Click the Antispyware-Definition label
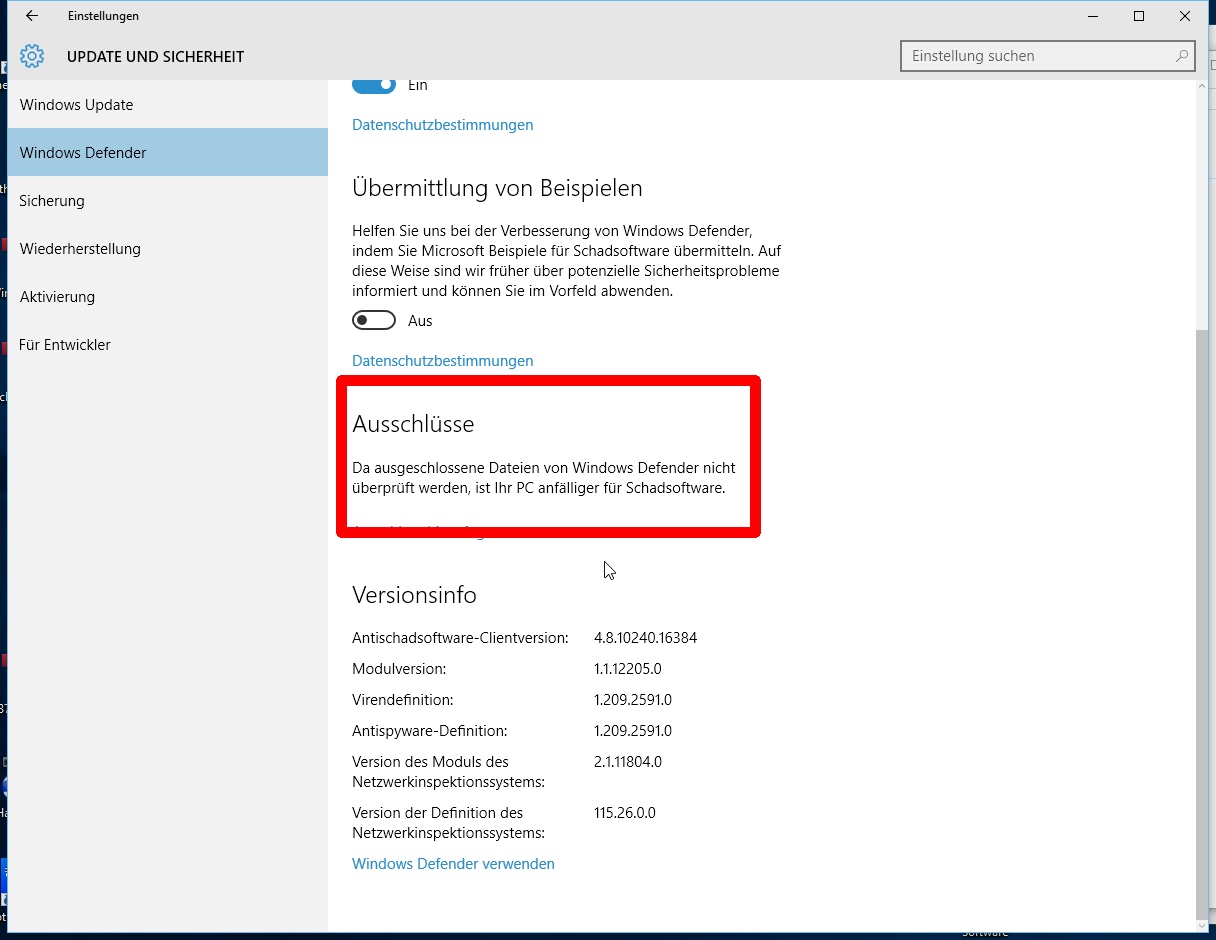The height and width of the screenshot is (940, 1216). (x=430, y=731)
